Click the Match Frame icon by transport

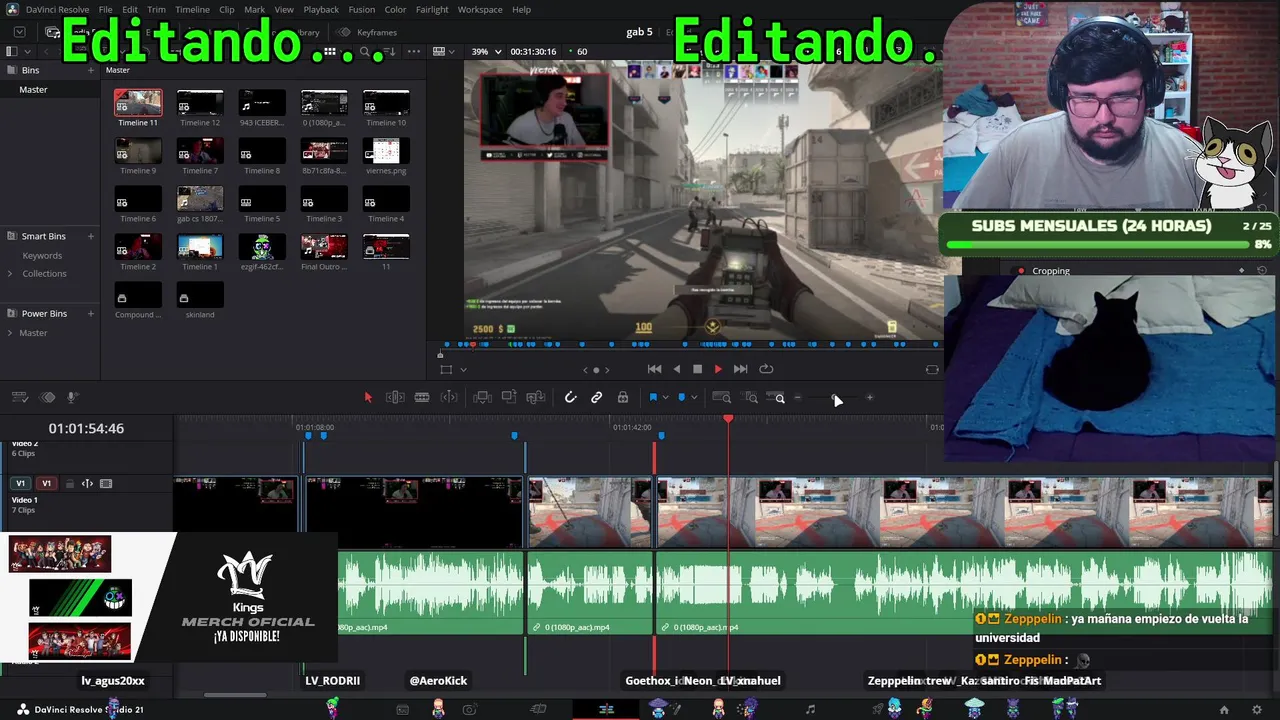click(x=932, y=369)
